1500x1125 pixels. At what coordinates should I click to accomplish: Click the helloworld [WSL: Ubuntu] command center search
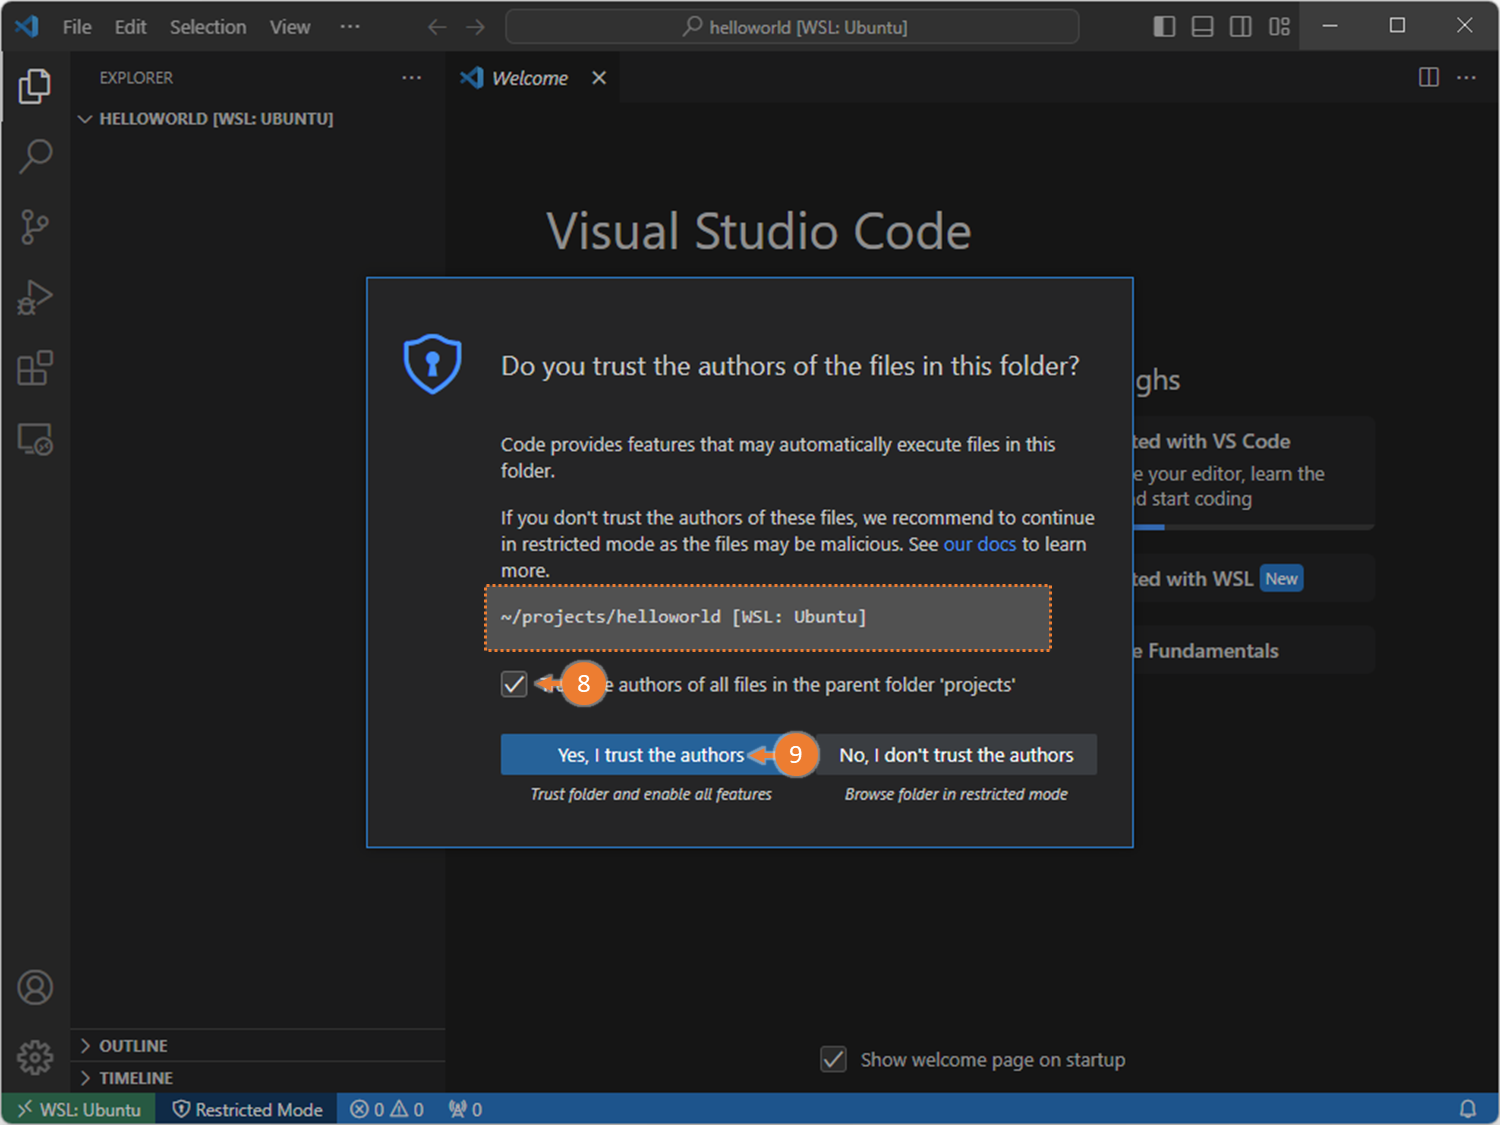pos(792,27)
